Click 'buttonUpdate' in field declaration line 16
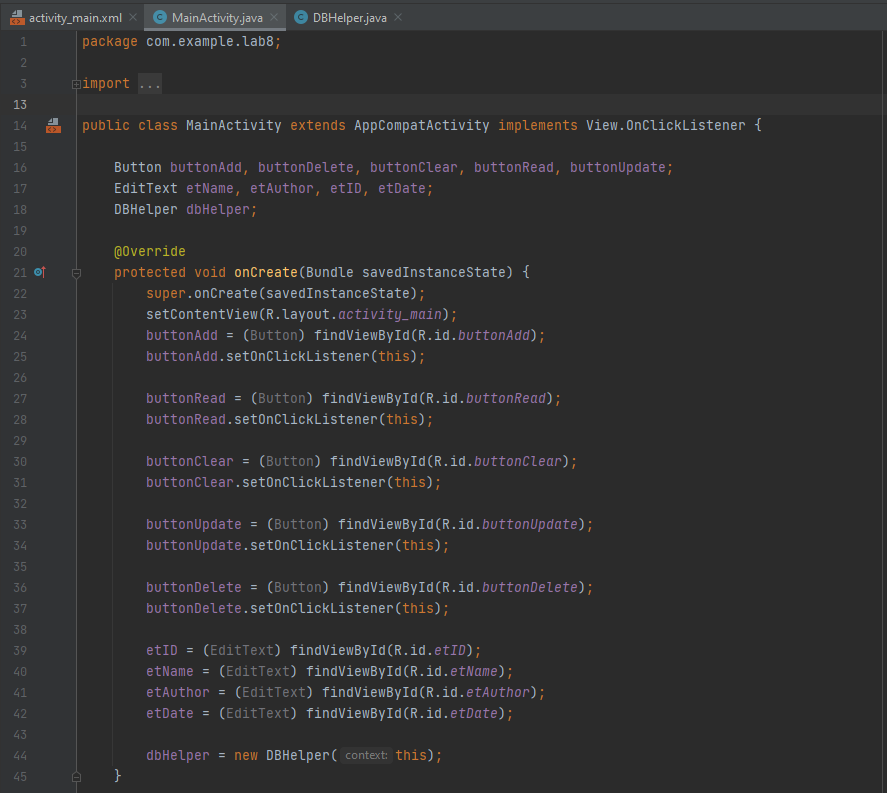The height and width of the screenshot is (793, 887). point(617,167)
